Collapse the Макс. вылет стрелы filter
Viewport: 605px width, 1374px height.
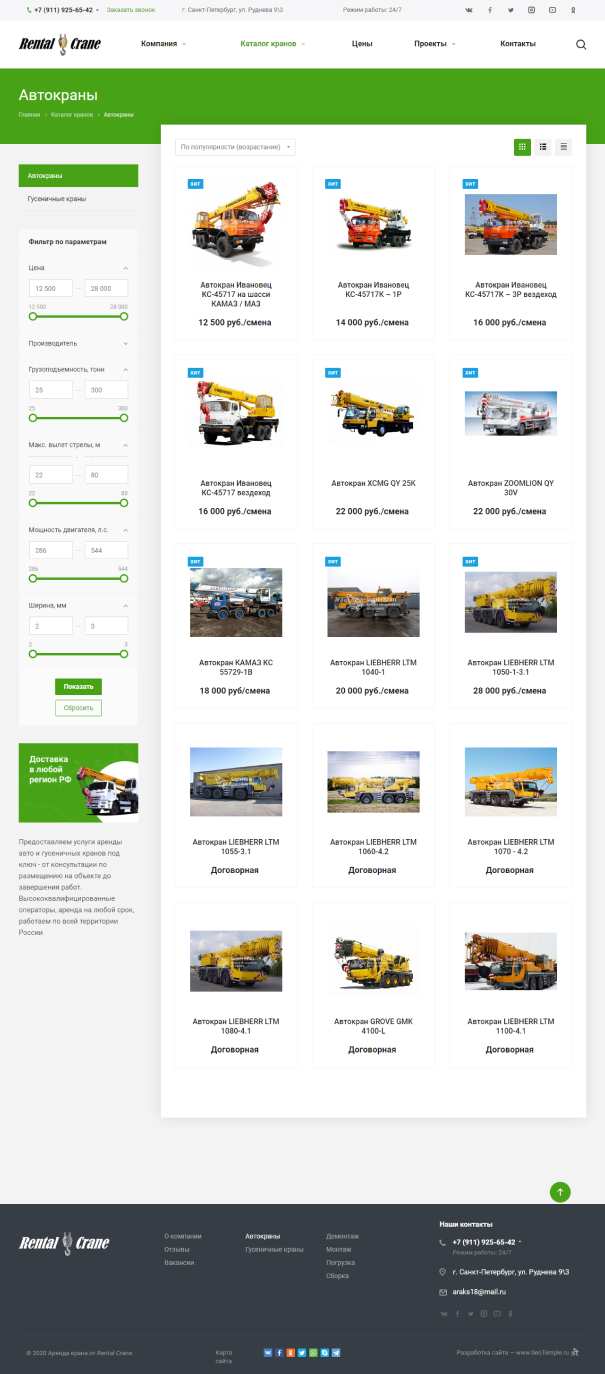coord(125,445)
